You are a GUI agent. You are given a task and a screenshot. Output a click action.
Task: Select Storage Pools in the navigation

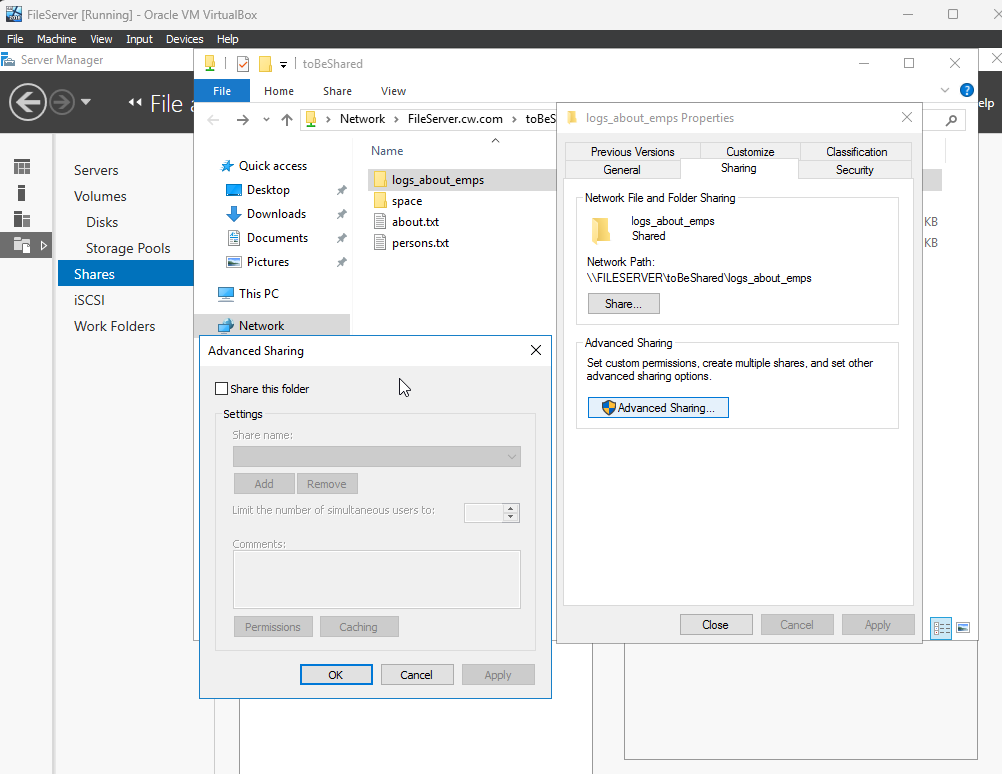click(x=128, y=248)
